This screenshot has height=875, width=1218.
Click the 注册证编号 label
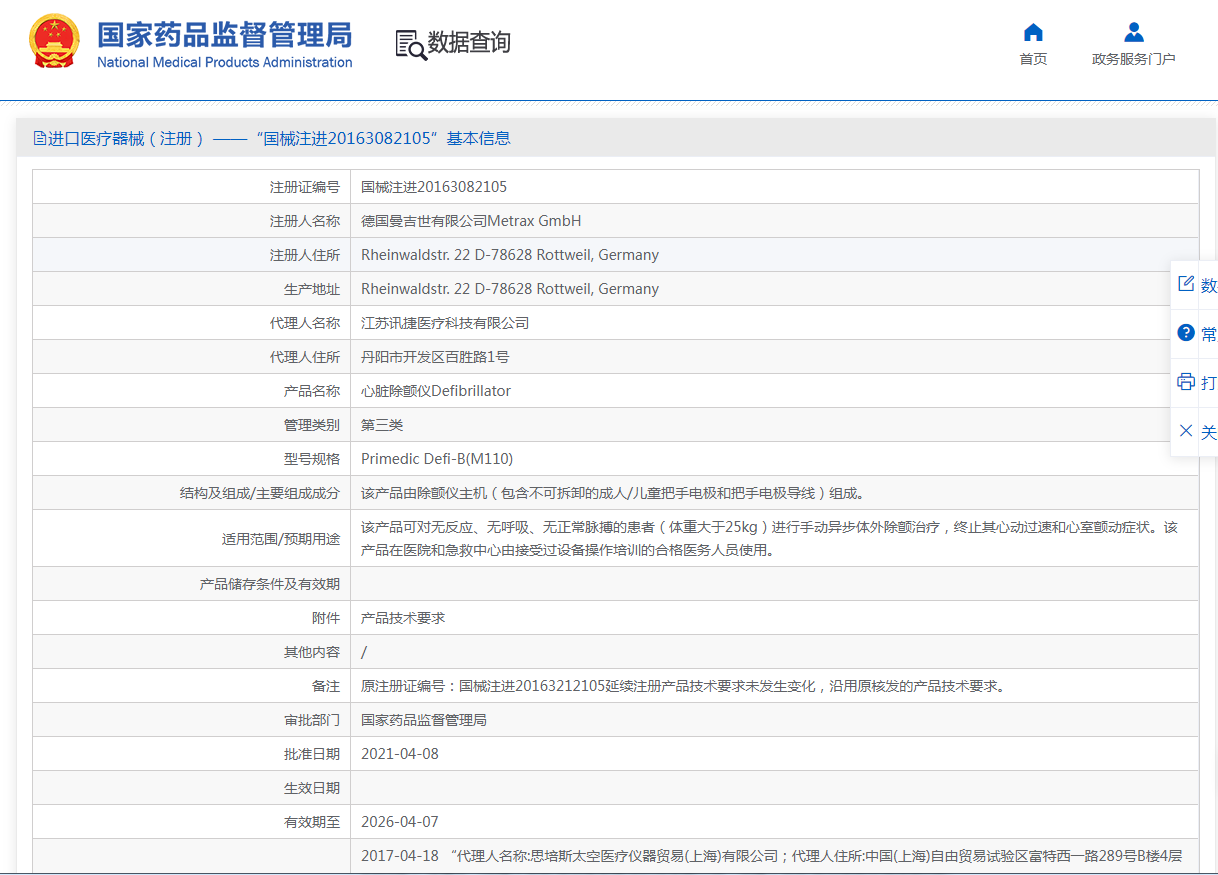(x=305, y=187)
